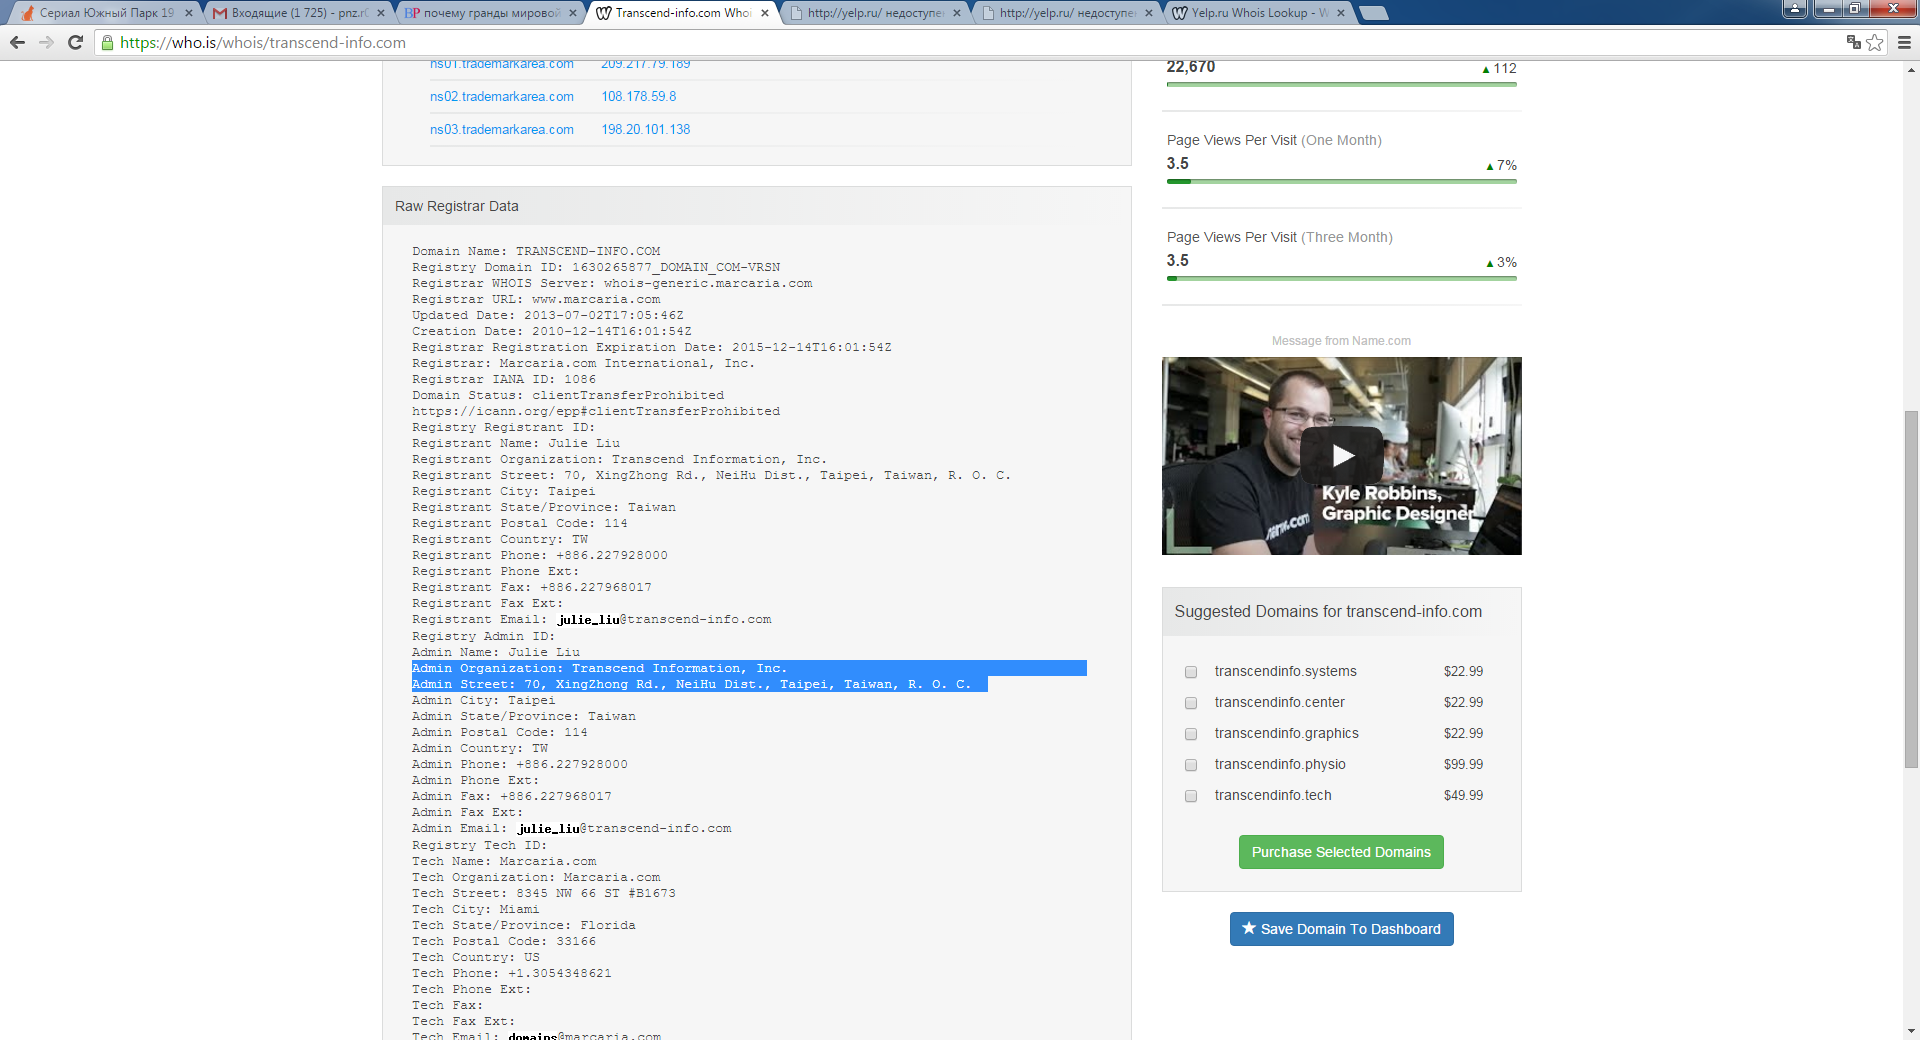Open a new browser tab
The height and width of the screenshot is (1040, 1920).
[x=1375, y=13]
